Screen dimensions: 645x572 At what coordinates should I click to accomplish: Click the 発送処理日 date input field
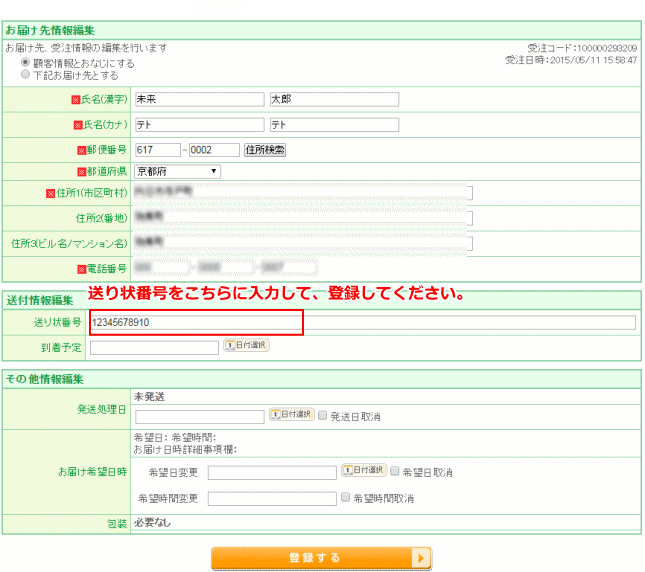click(x=200, y=417)
